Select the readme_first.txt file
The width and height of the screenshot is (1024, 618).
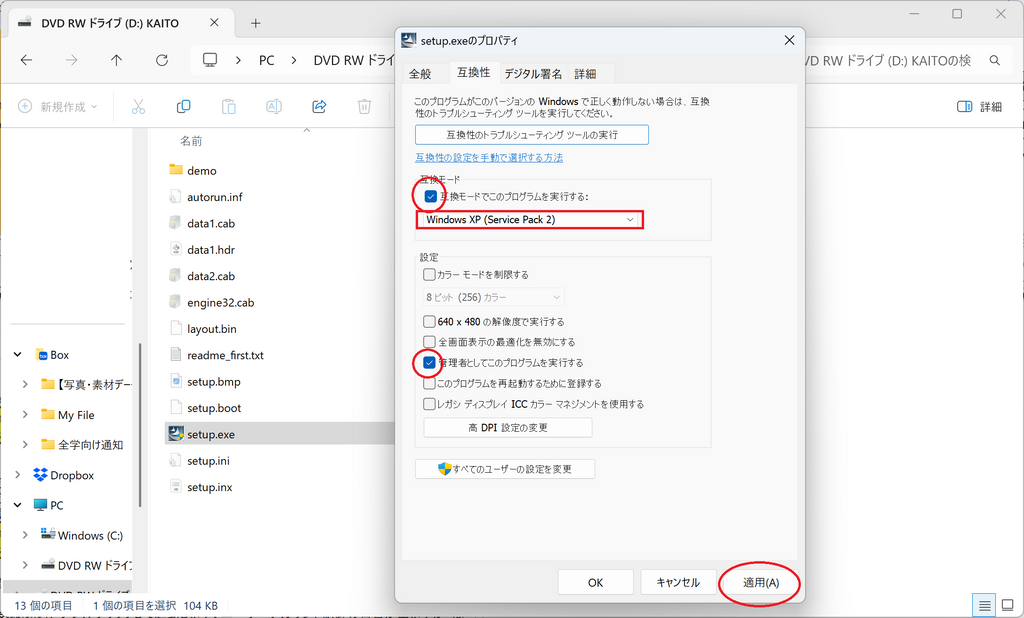tap(225, 355)
